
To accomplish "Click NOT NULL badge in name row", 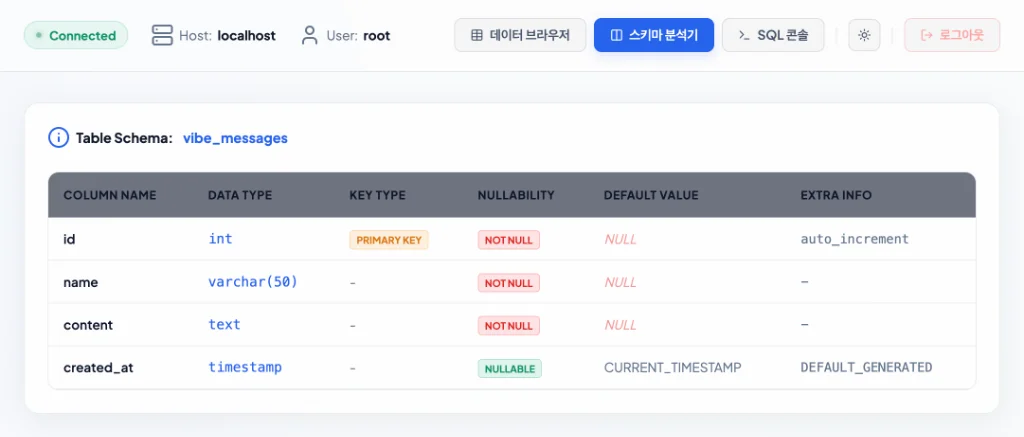I will click(x=509, y=283).
